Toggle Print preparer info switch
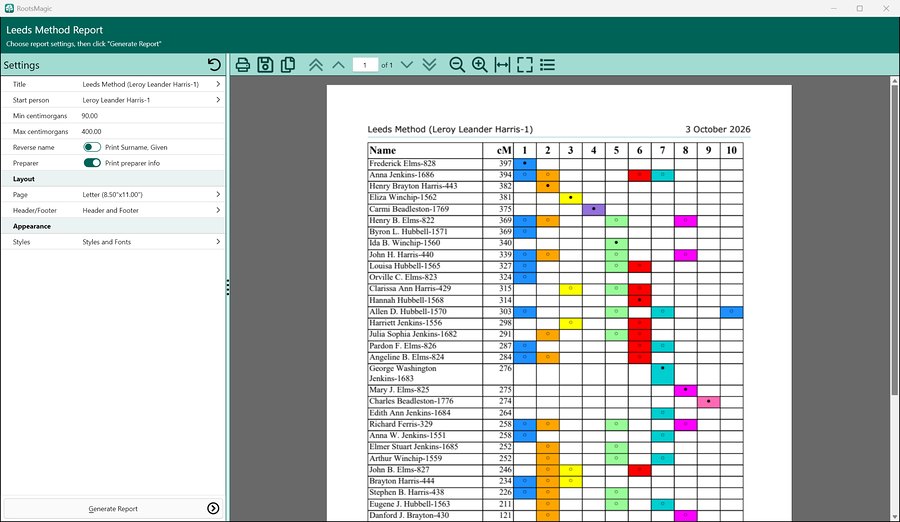This screenshot has width=900, height=522. [92, 163]
